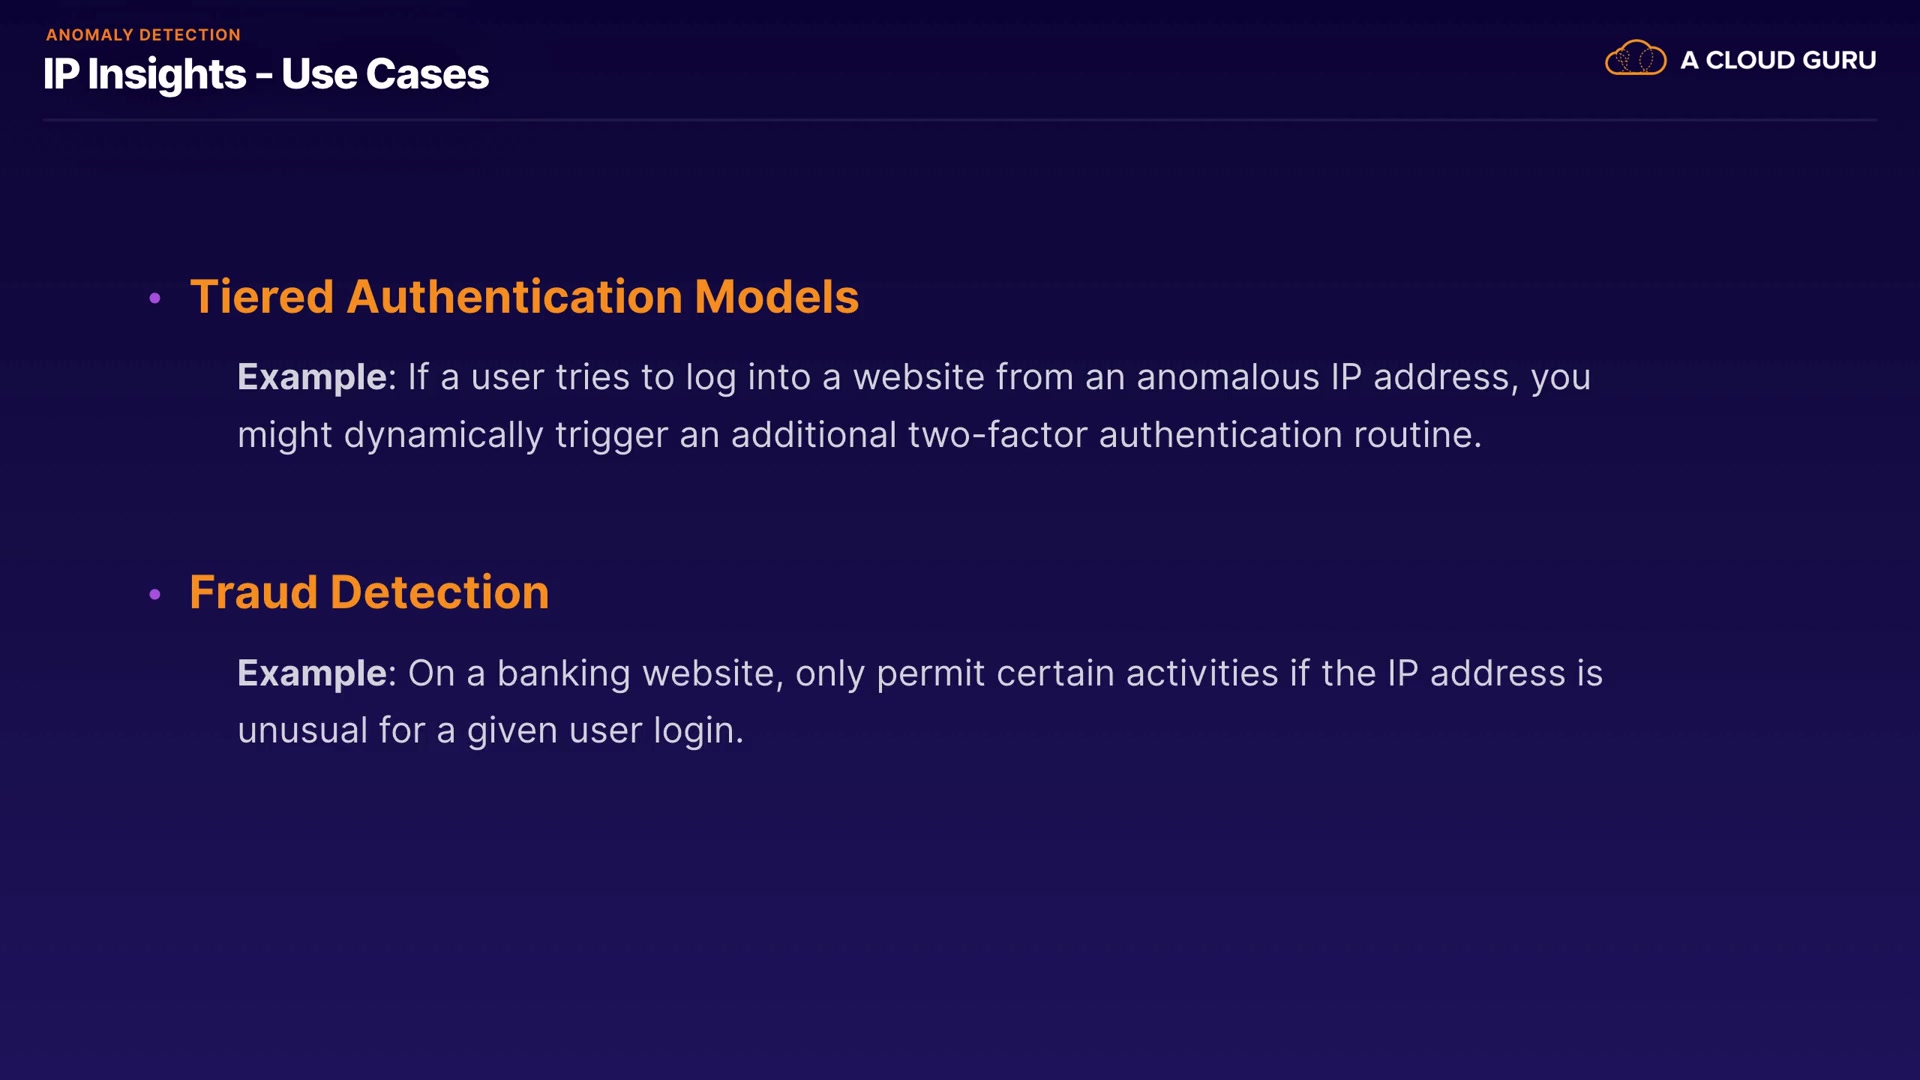Image resolution: width=1920 pixels, height=1080 pixels.
Task: Click the line "unusual for a given user login"
Action: tap(490, 730)
